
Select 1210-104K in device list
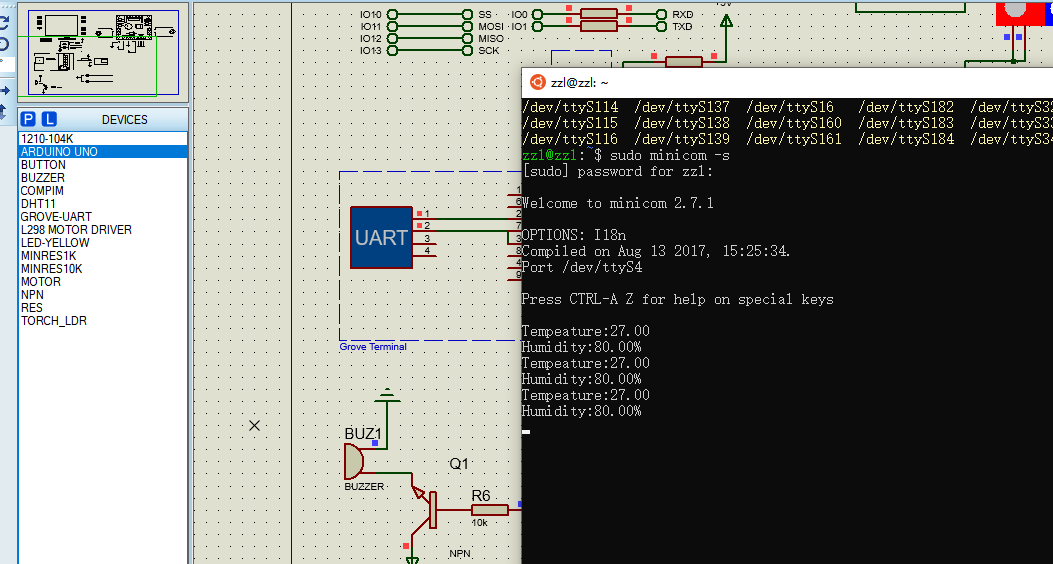pyautogui.click(x=103, y=139)
